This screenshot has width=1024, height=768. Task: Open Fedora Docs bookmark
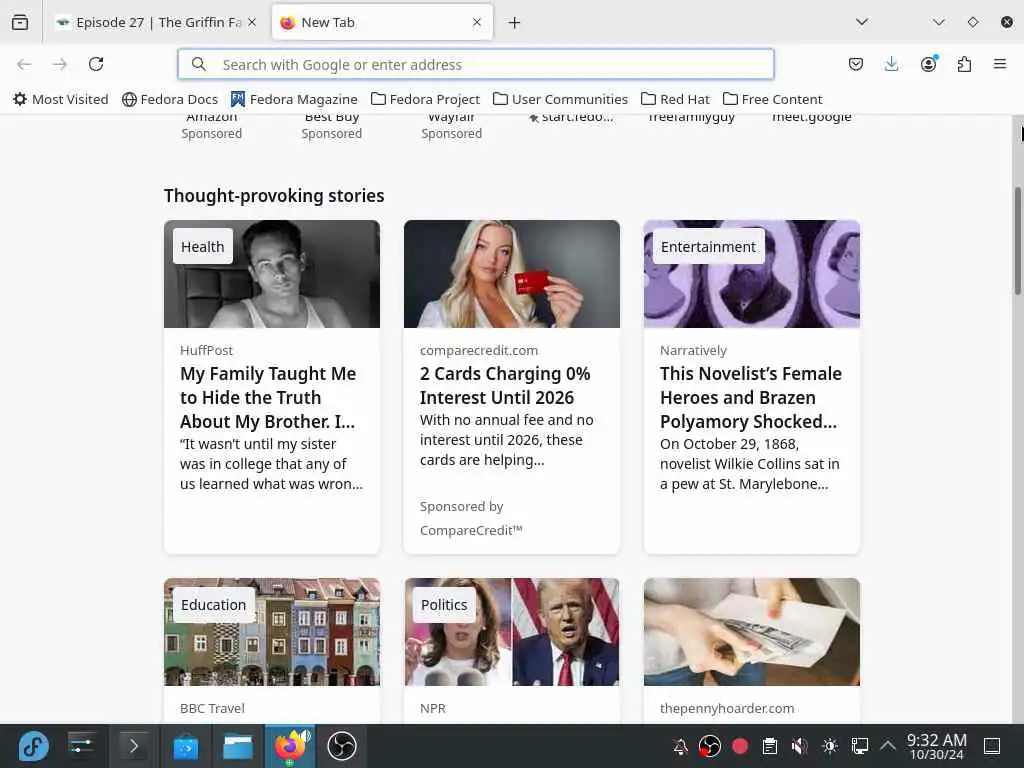tap(170, 99)
